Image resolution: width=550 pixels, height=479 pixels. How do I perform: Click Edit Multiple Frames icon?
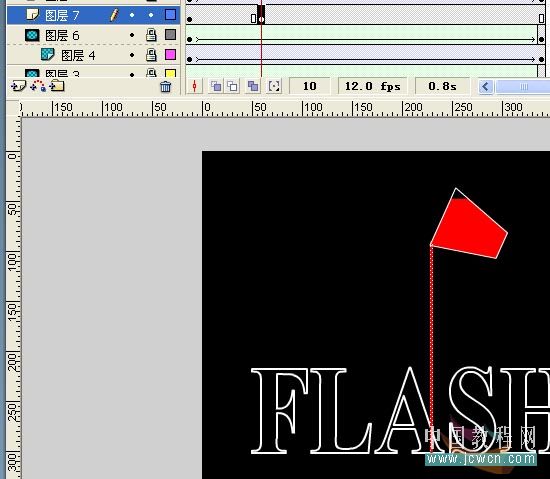tap(253, 86)
